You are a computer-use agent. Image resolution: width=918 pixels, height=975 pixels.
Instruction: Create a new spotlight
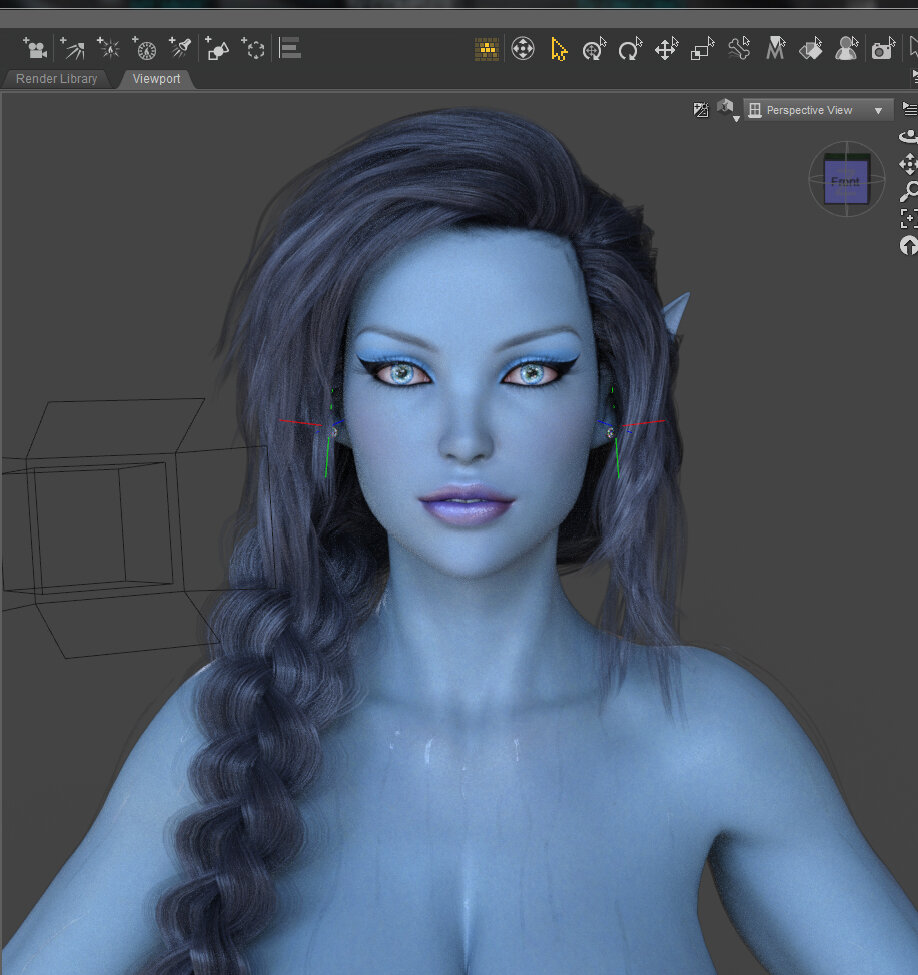180,48
